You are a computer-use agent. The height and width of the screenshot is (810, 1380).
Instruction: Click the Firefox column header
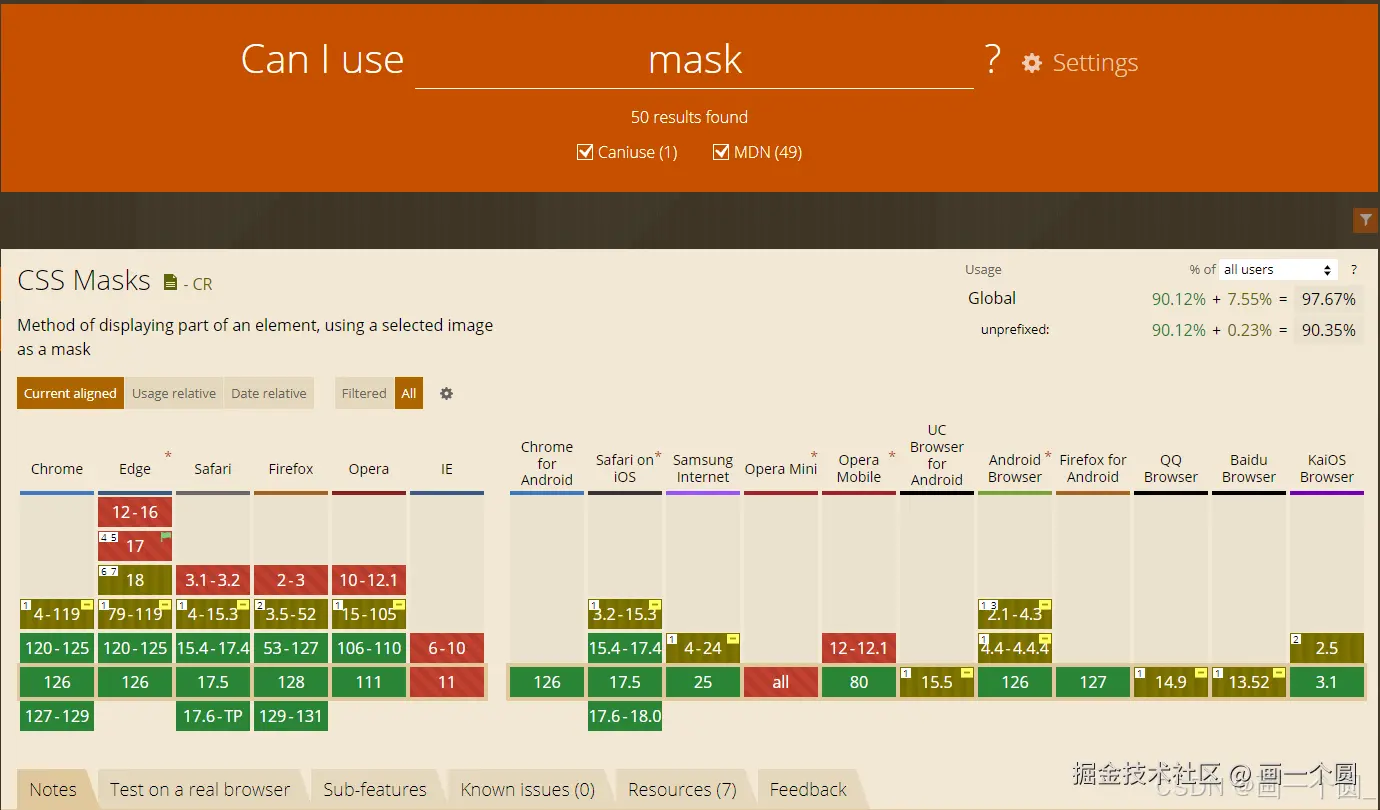[291, 468]
